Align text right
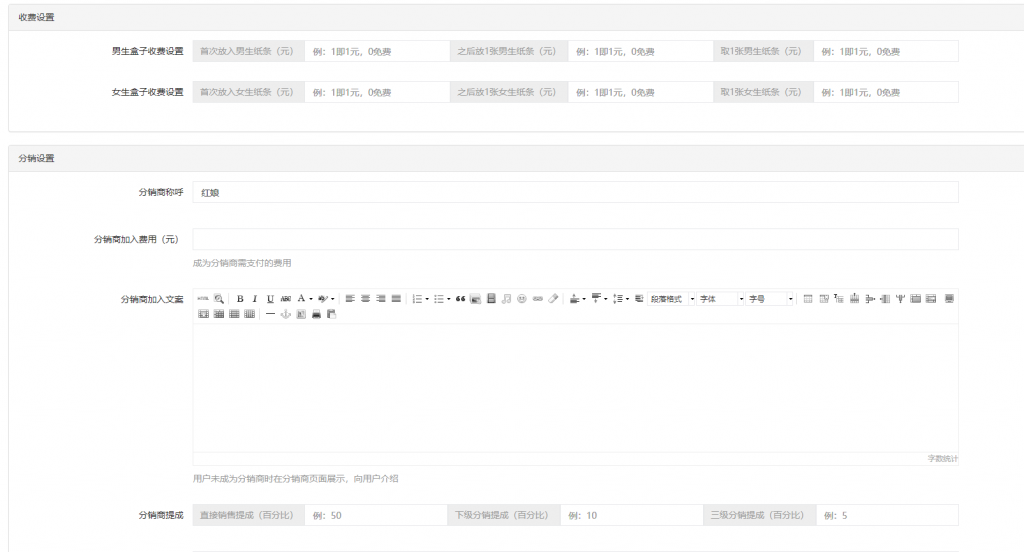 pyautogui.click(x=381, y=299)
